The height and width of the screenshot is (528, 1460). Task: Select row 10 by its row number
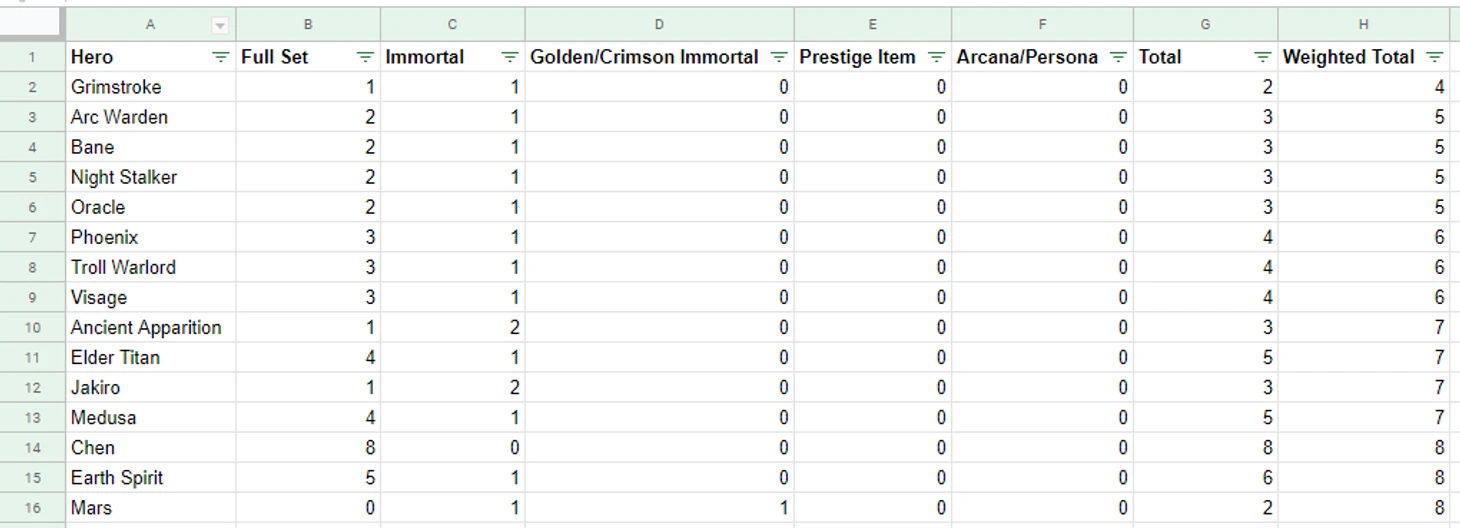coord(32,328)
